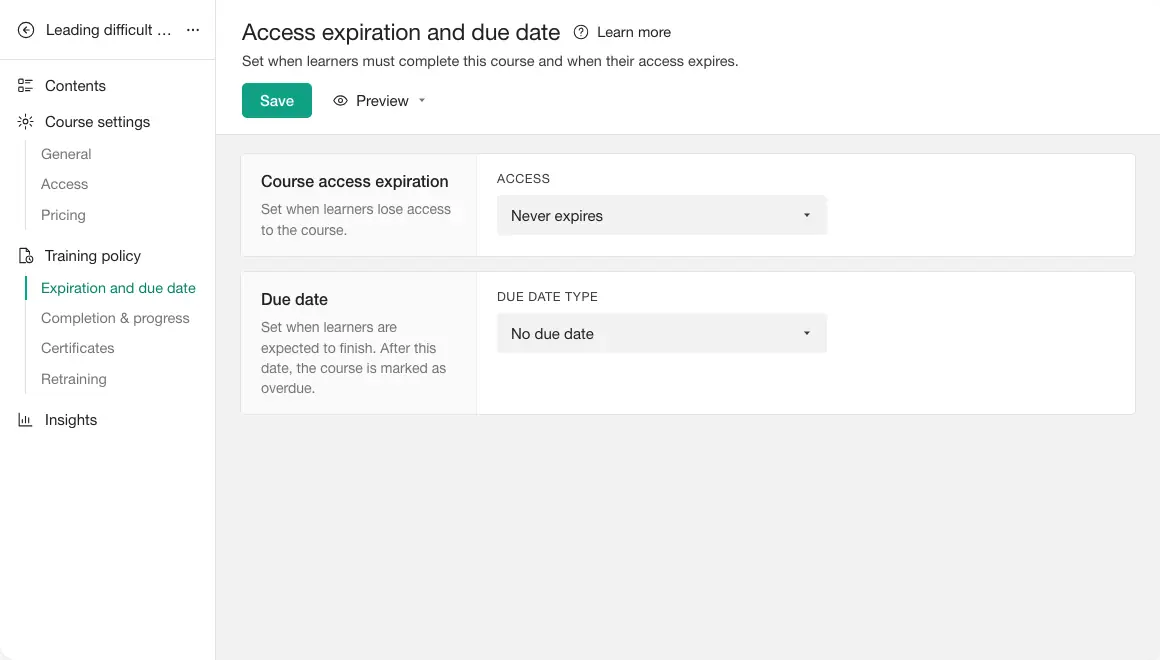This screenshot has width=1160, height=660.
Task: Click the Insights bar chart icon
Action: click(x=25, y=420)
